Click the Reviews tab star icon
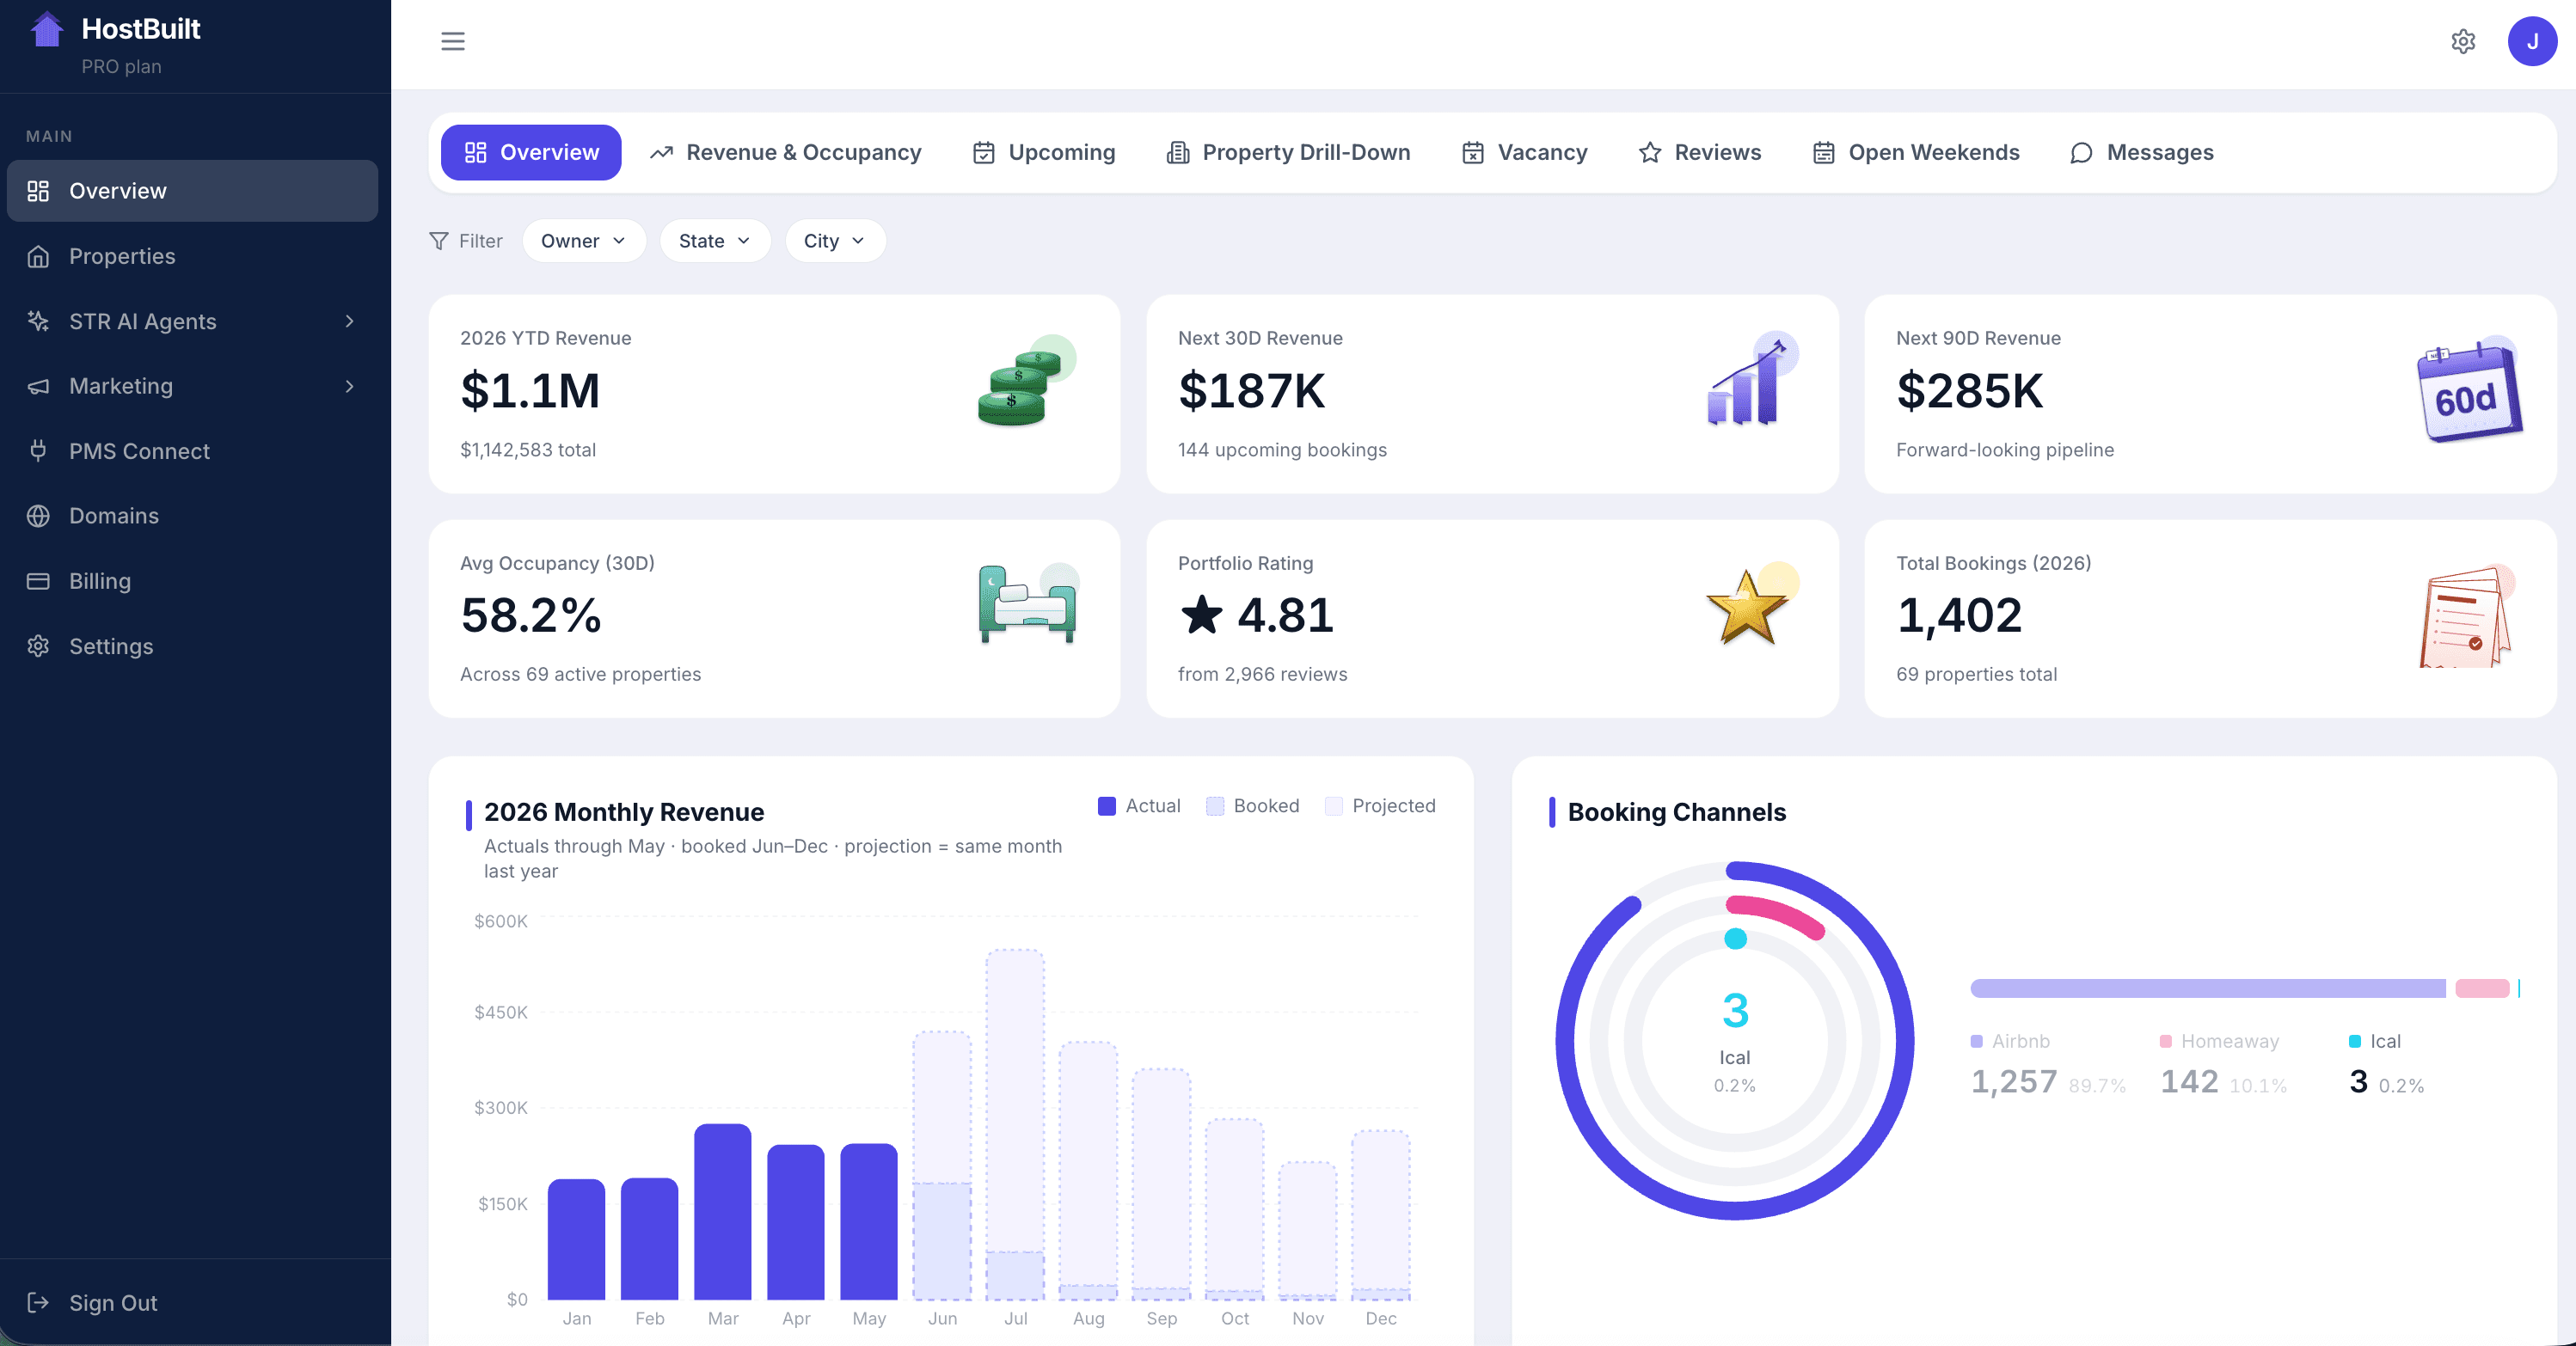 point(1650,153)
